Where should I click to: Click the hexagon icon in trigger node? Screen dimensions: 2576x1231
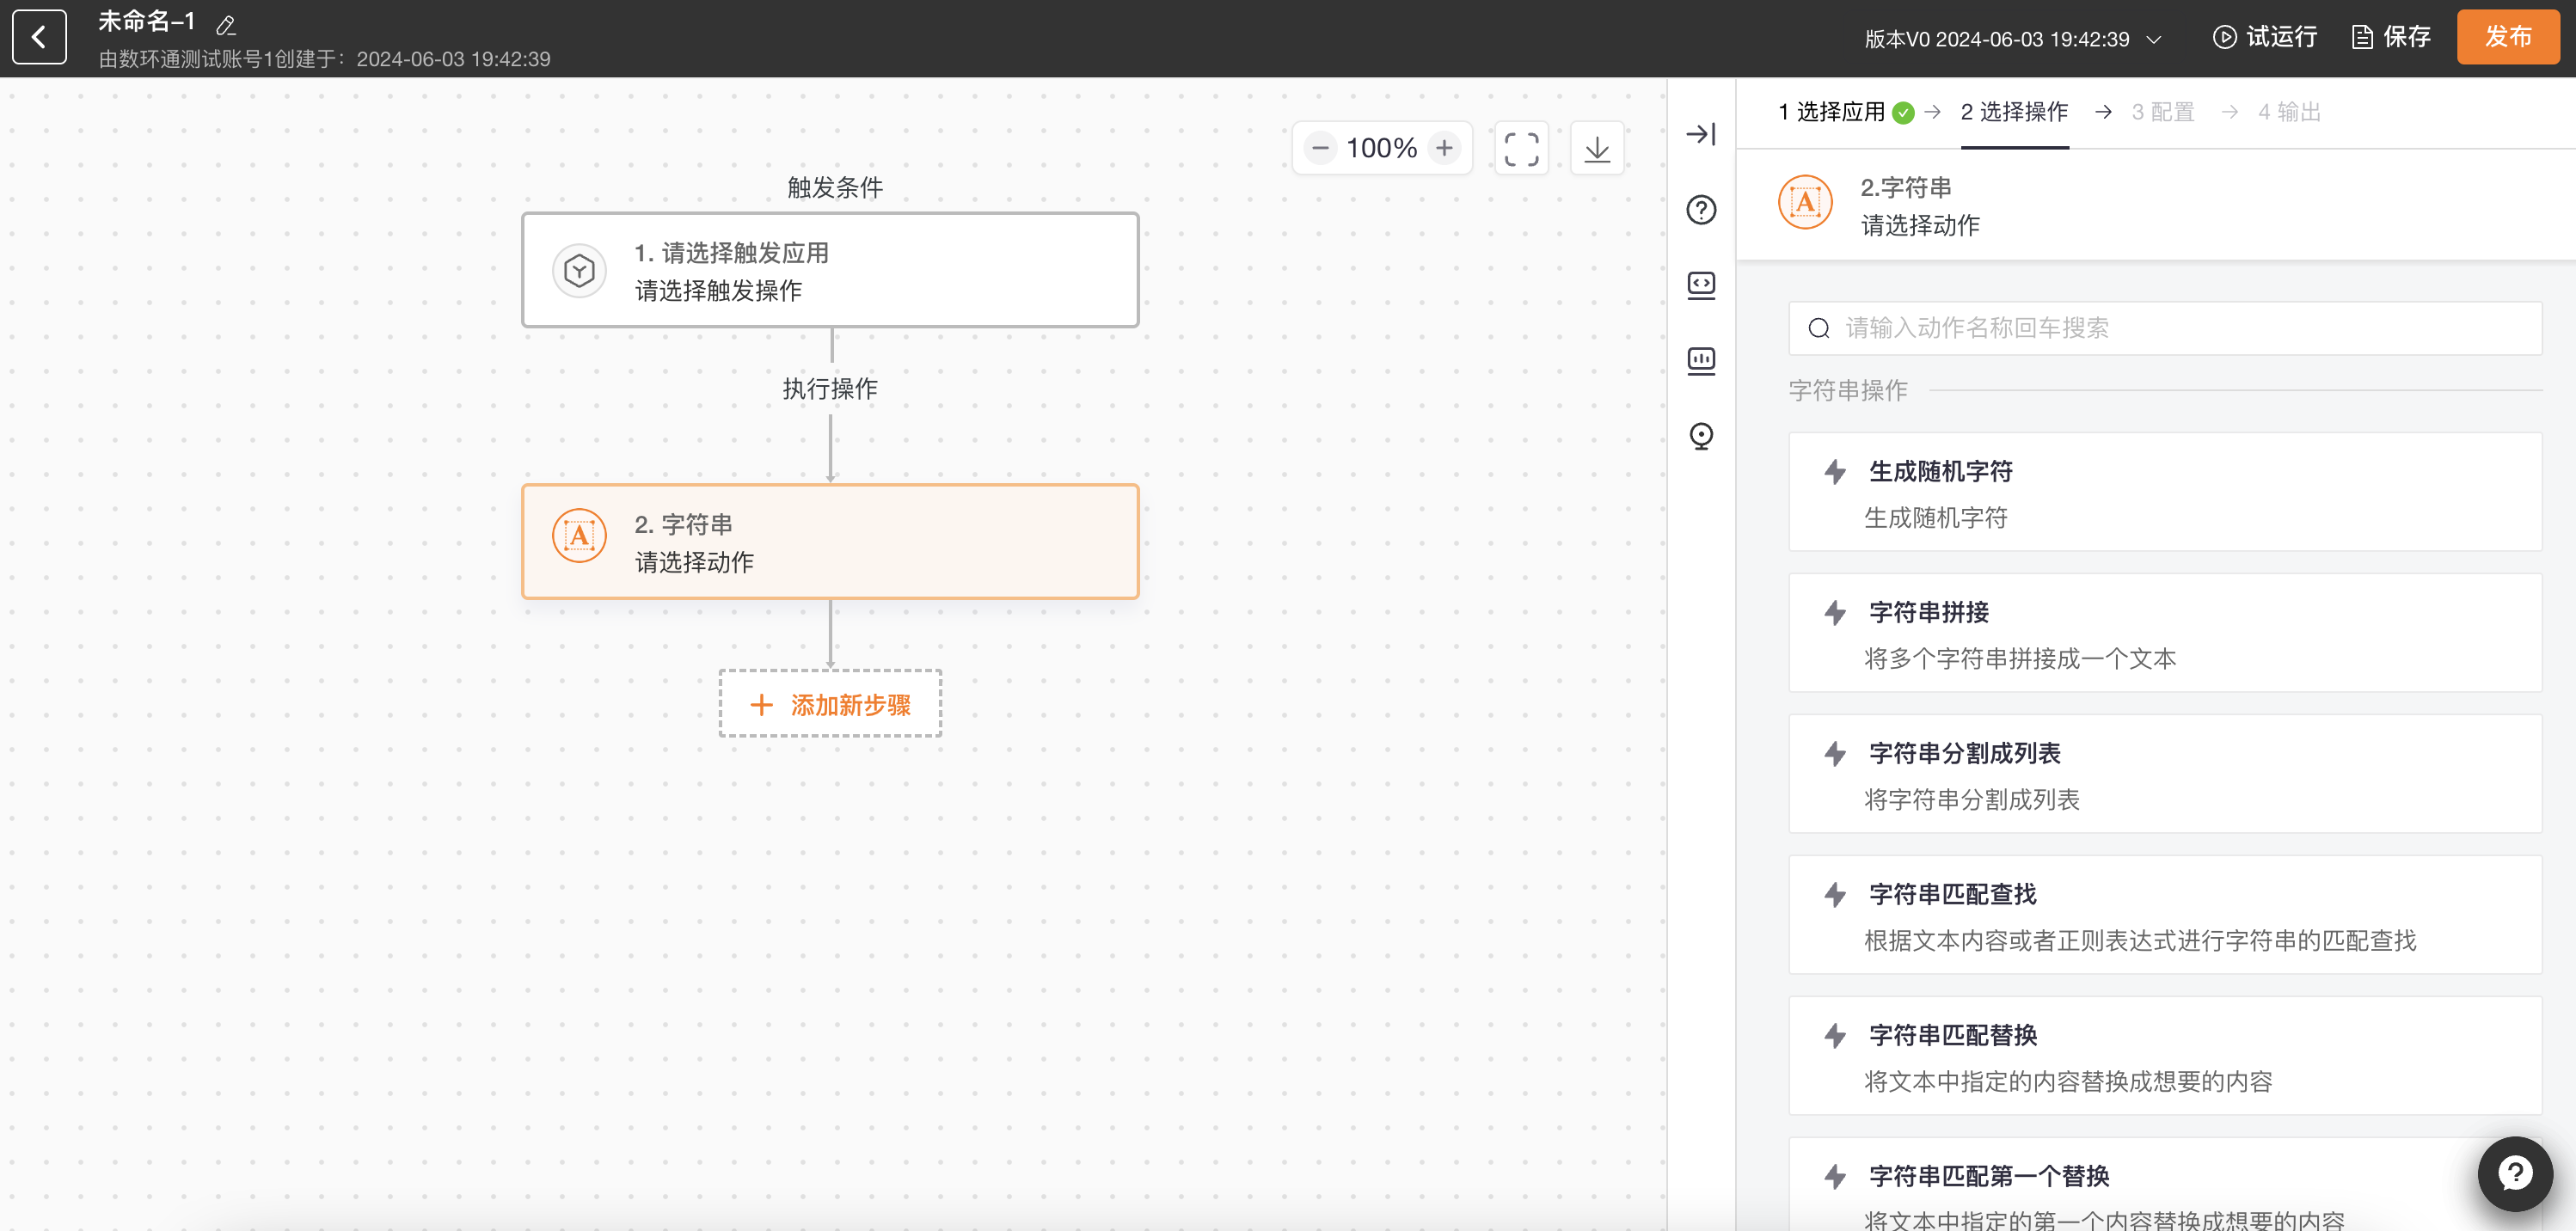click(579, 270)
